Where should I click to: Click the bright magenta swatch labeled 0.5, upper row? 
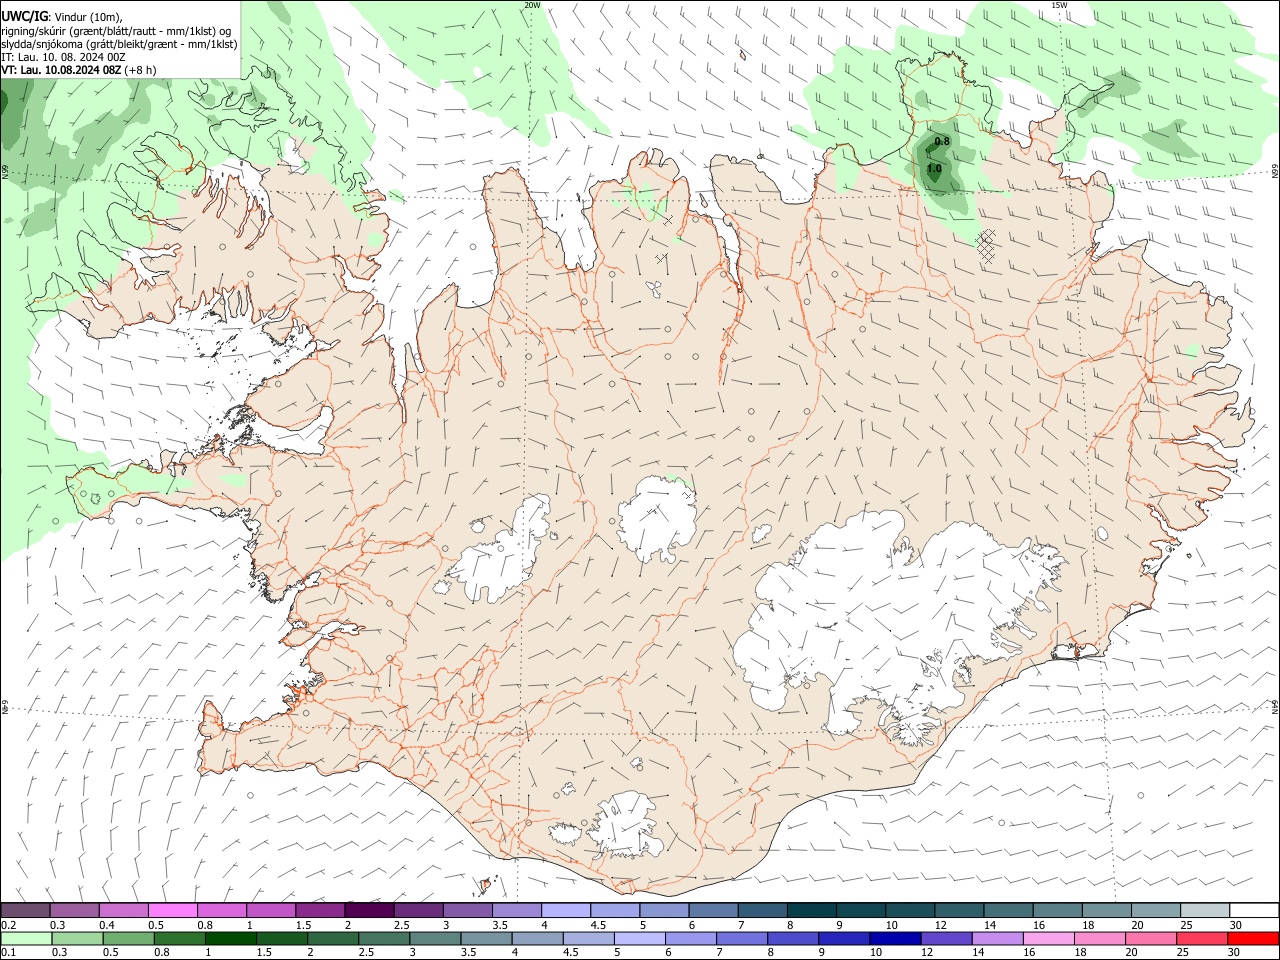point(172,910)
